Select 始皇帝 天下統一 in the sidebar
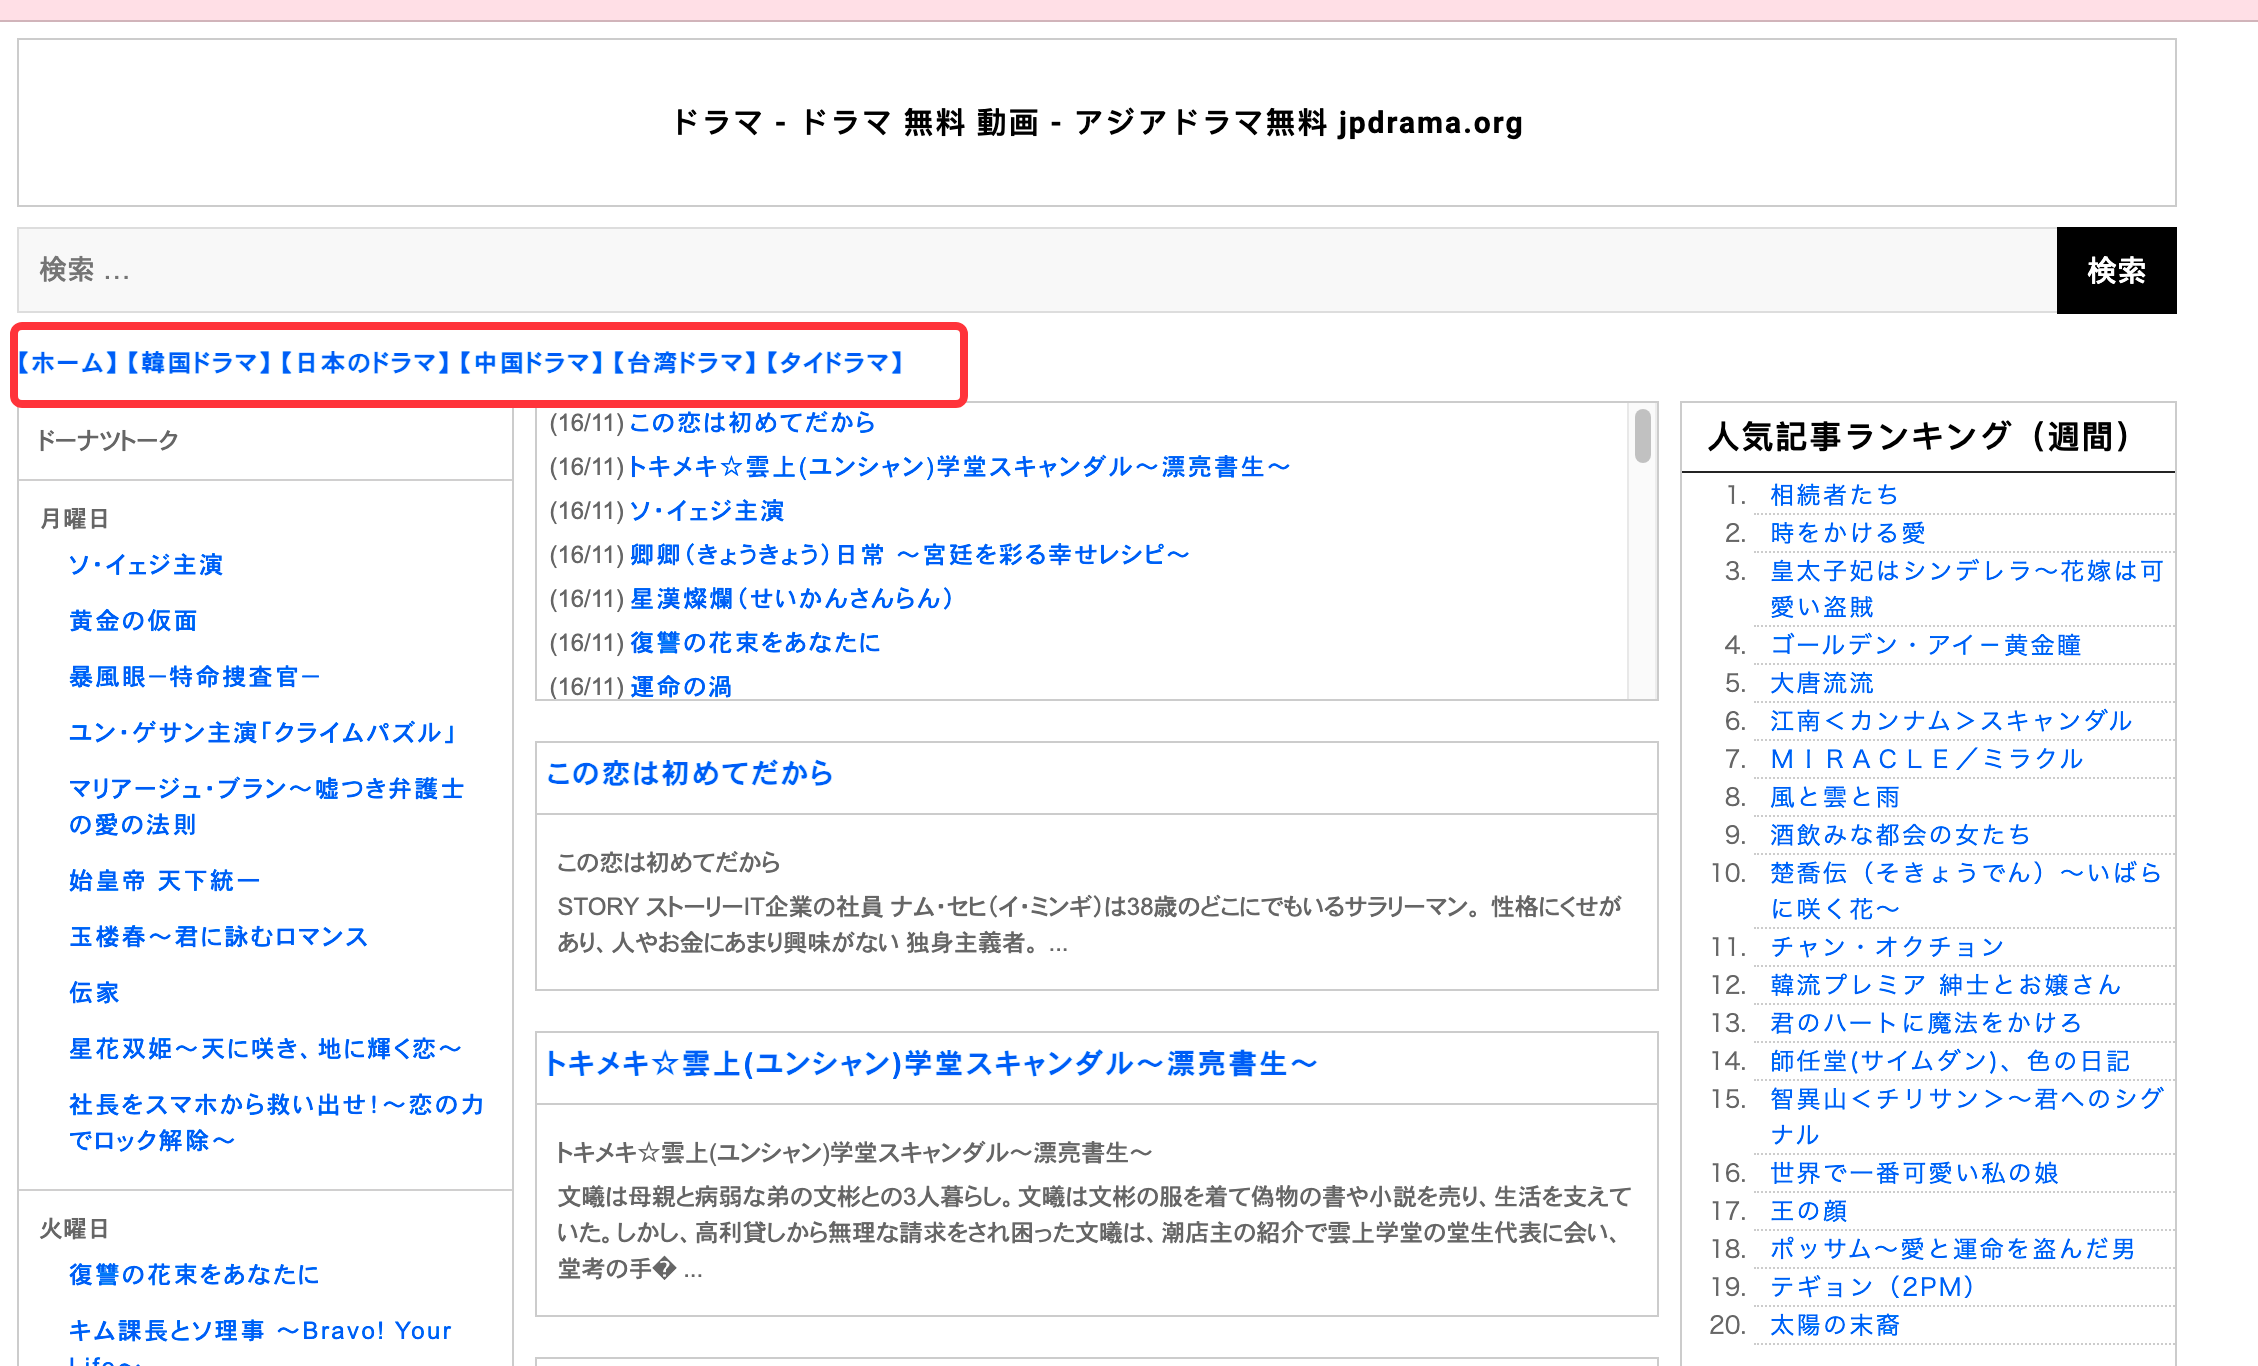This screenshot has width=2258, height=1366. (165, 881)
